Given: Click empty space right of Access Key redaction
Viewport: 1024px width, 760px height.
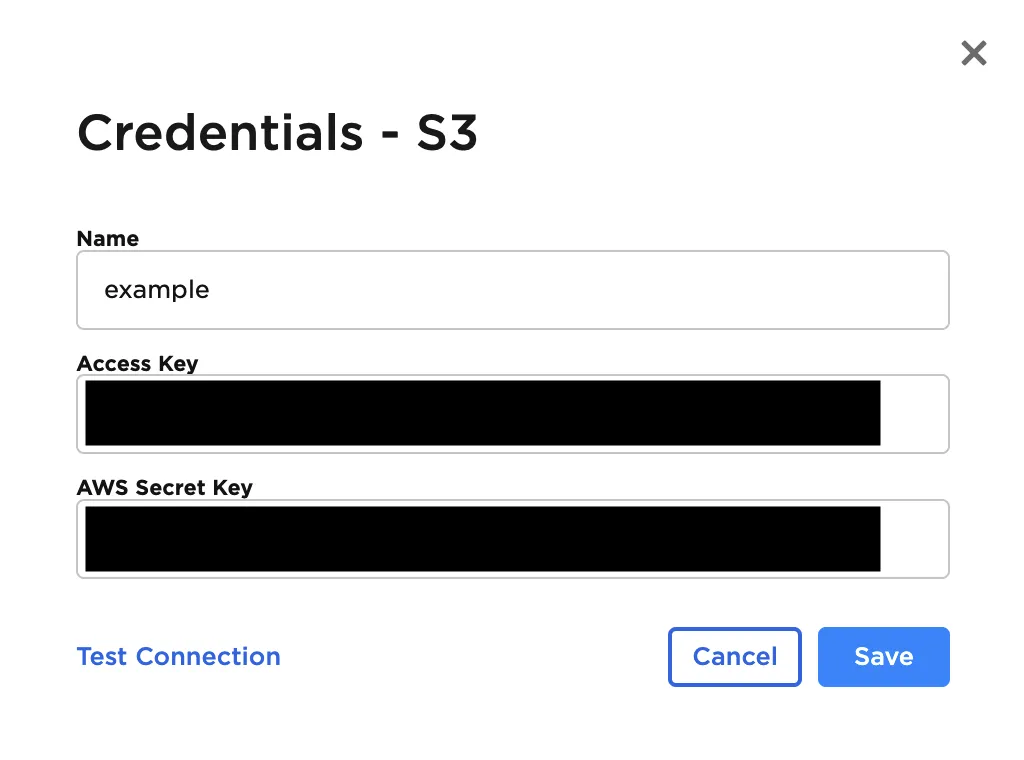Looking at the screenshot, I should point(913,414).
